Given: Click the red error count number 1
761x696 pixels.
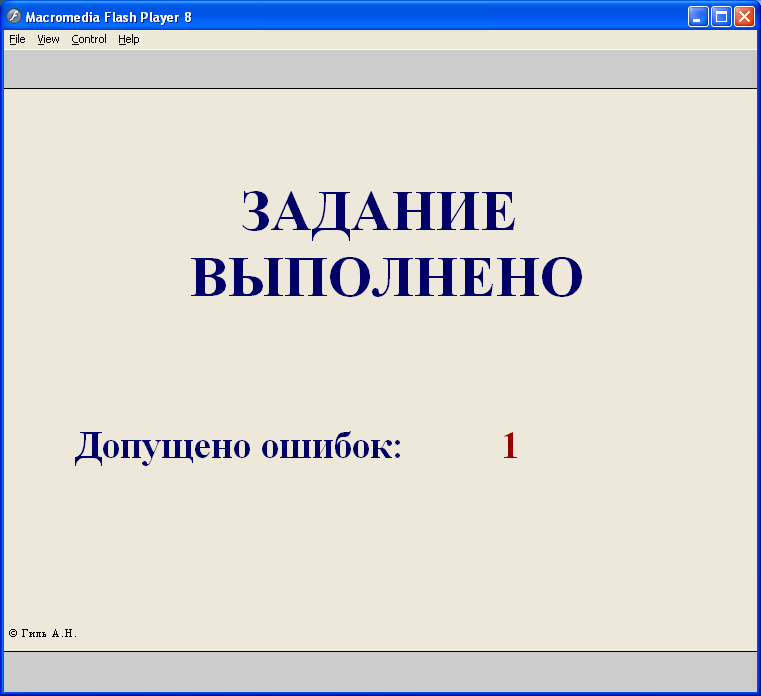Looking at the screenshot, I should 510,445.
